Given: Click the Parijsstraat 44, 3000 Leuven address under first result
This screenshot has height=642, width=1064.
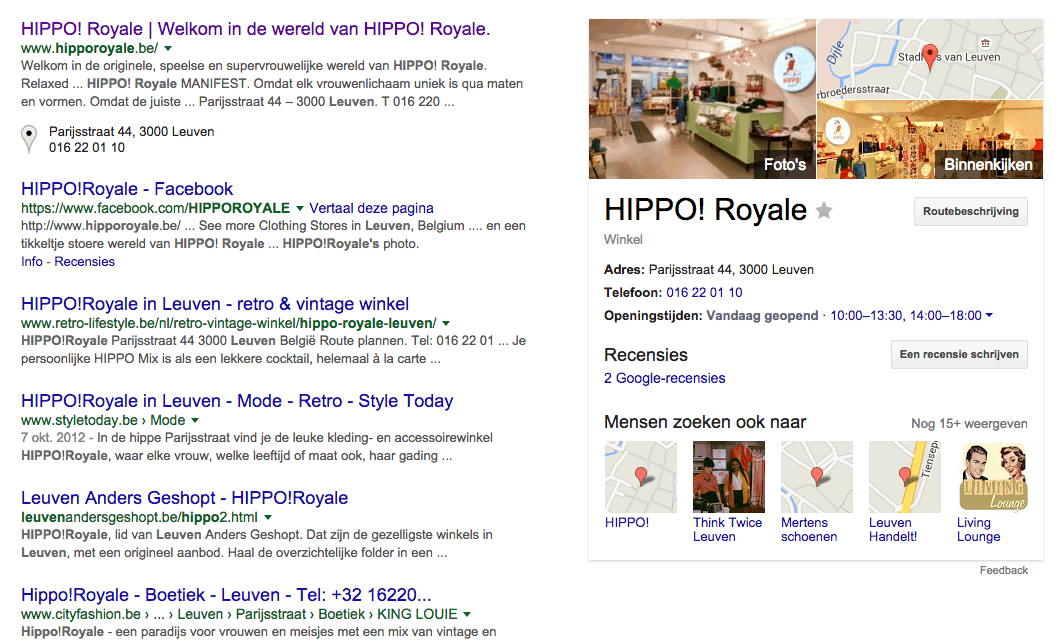Looking at the screenshot, I should 132,132.
